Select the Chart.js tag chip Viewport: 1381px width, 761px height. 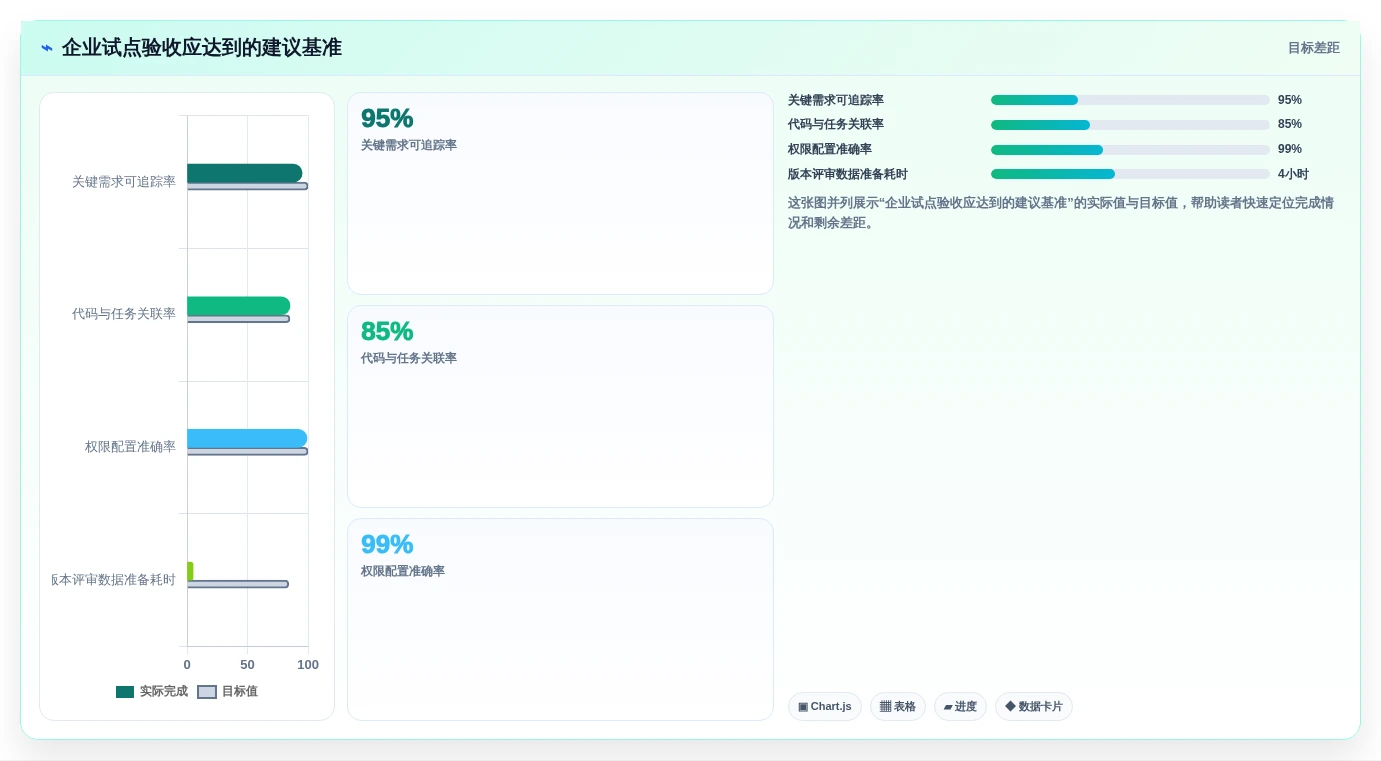coord(825,707)
